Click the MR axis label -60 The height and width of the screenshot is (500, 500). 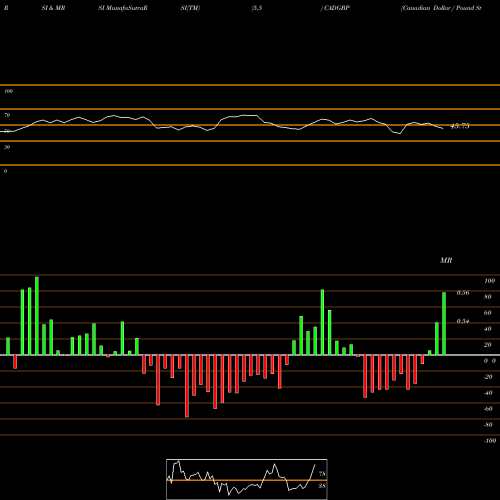point(488,409)
